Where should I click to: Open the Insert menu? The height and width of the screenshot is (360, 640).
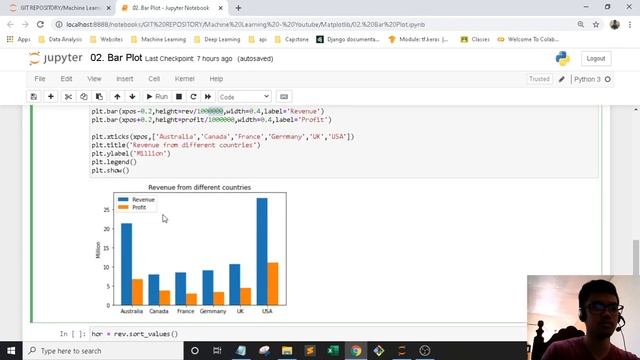[x=124, y=79]
